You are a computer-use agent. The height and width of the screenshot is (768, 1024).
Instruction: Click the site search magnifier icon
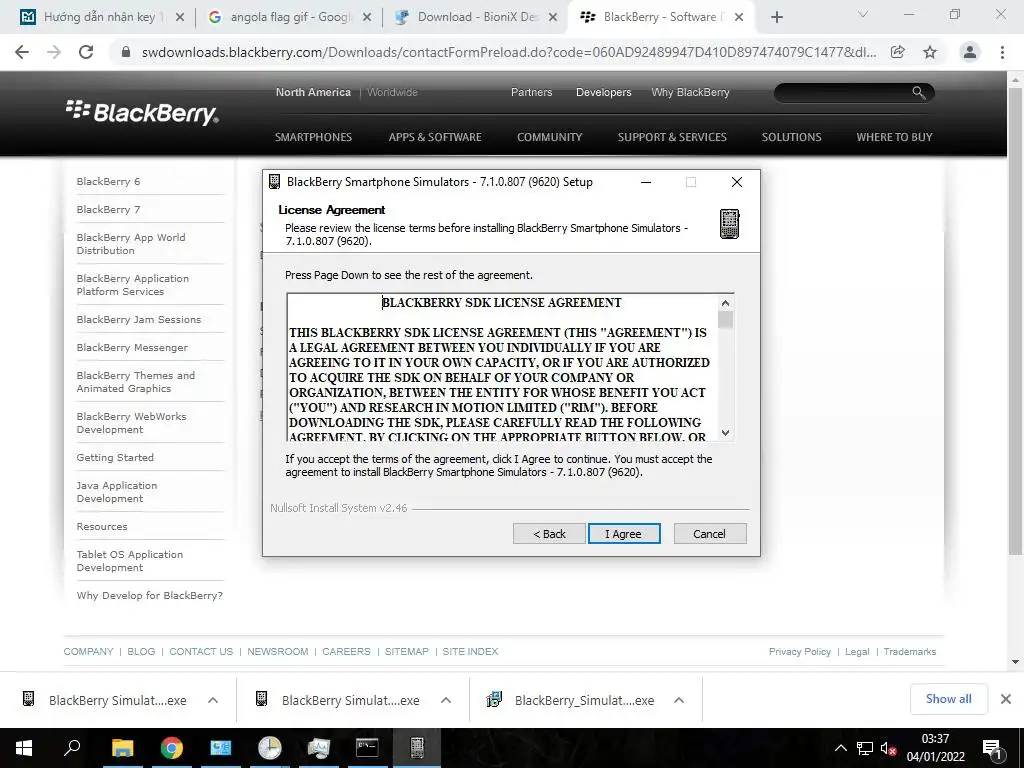[x=919, y=93]
